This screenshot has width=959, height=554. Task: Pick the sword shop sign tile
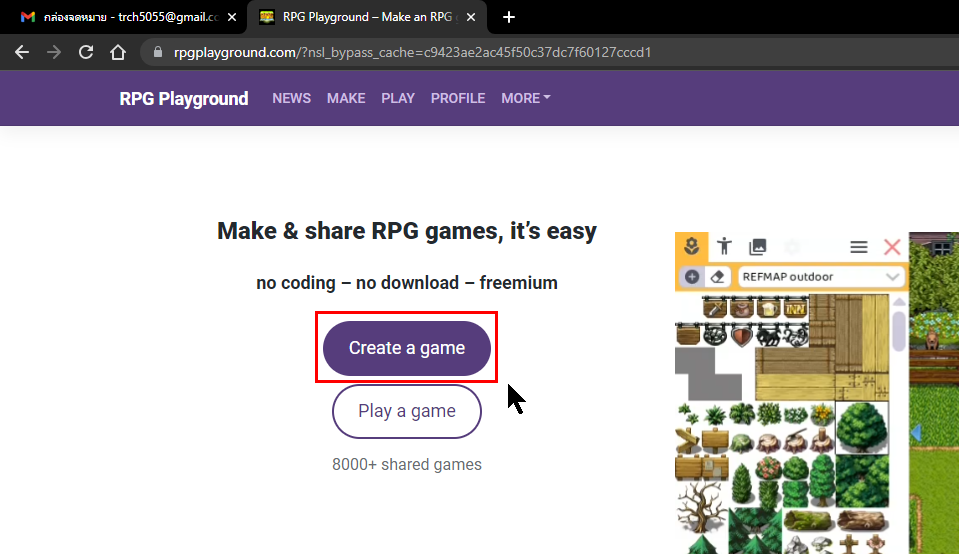pyautogui.click(x=714, y=308)
